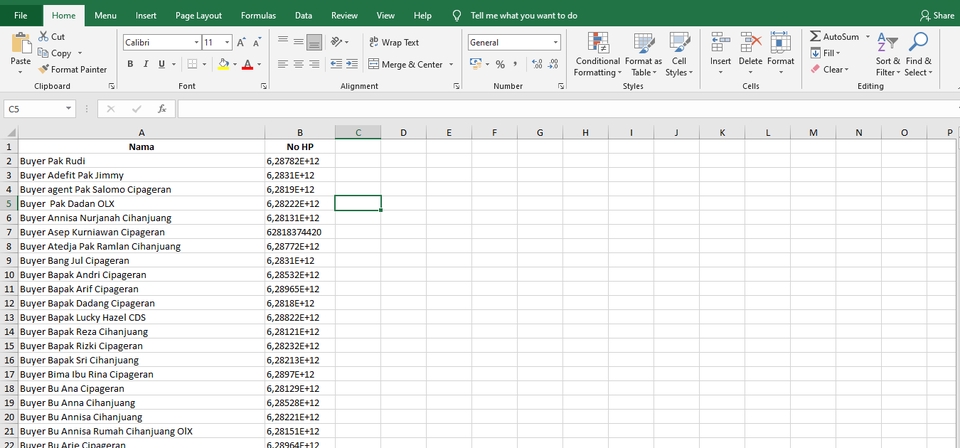960x448 pixels.
Task: Expand the Merge & Center dropdown arrow
Action: 451,64
